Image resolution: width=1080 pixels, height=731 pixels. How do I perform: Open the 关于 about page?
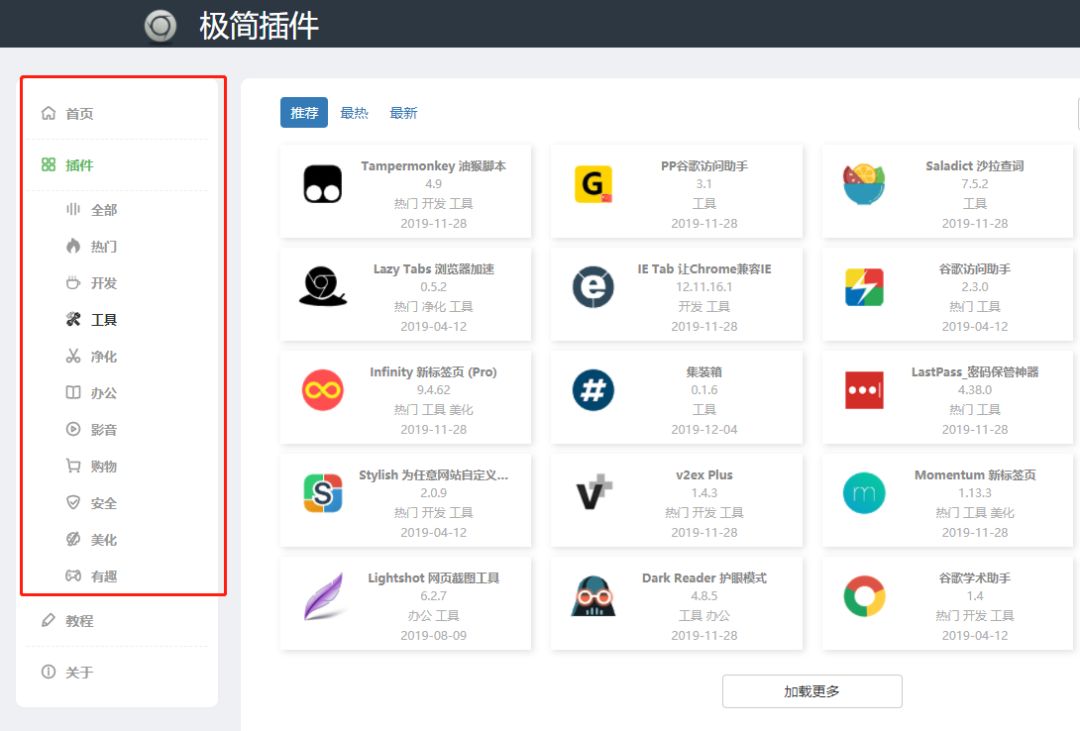pyautogui.click(x=67, y=672)
